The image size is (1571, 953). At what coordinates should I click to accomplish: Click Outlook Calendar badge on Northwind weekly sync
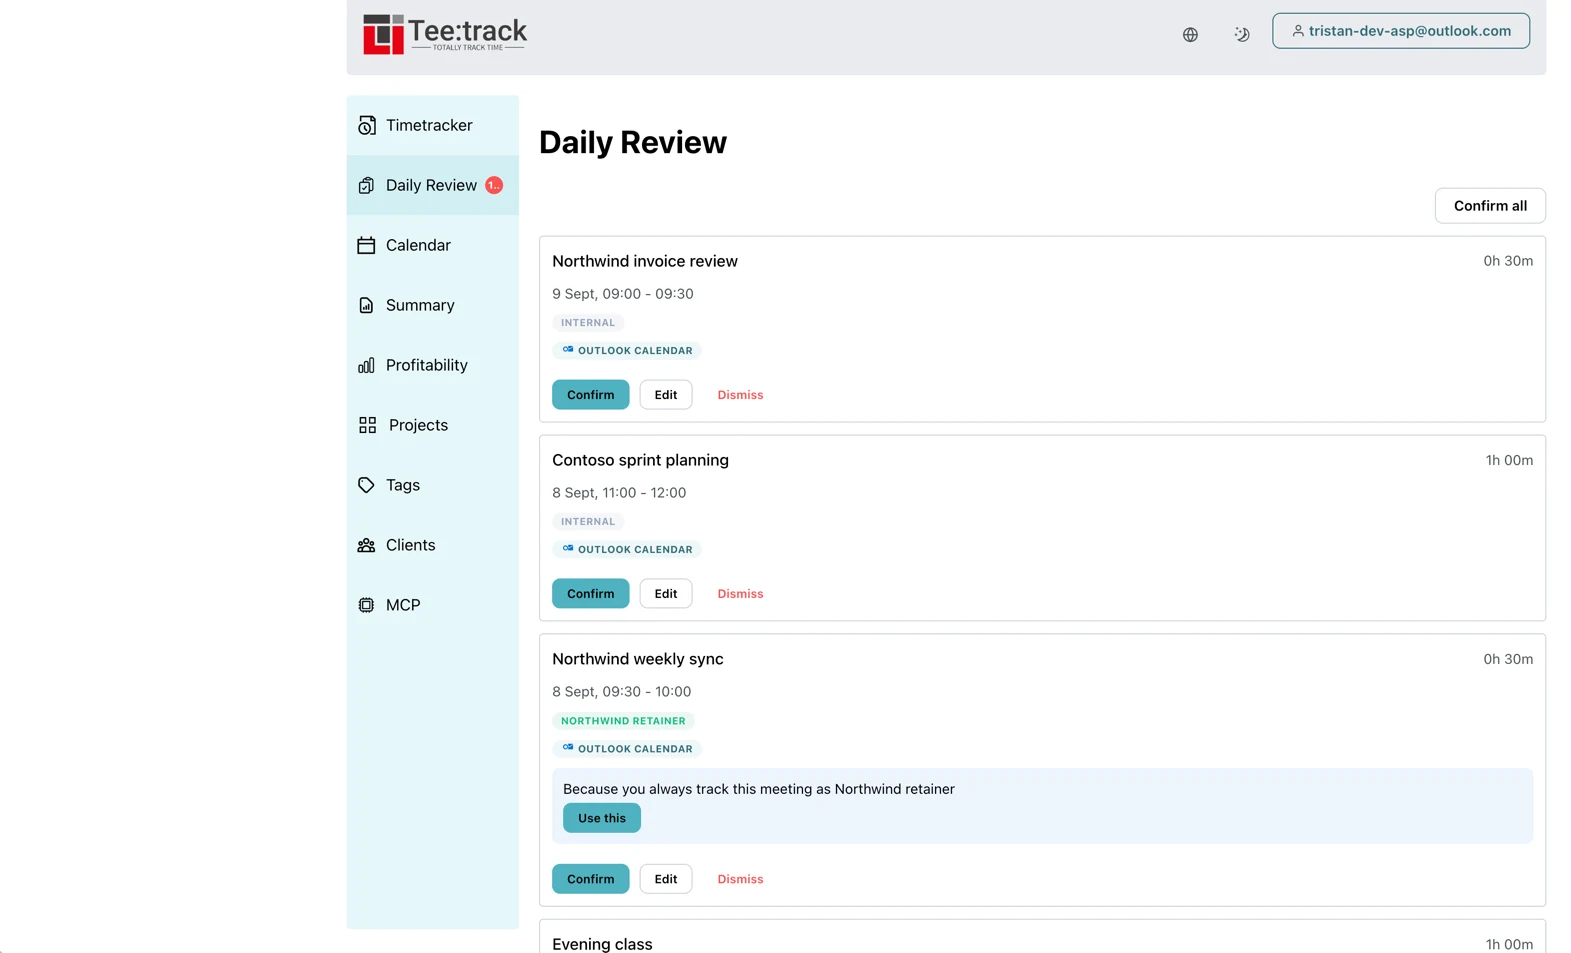[627, 748]
